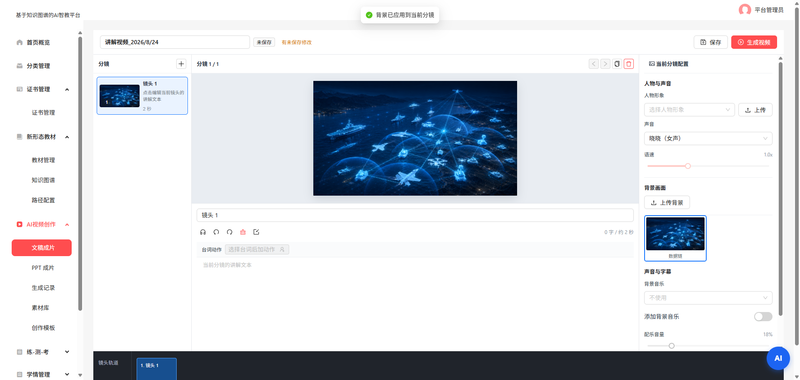Click the edit pencil icon in script toolbar

(256, 232)
